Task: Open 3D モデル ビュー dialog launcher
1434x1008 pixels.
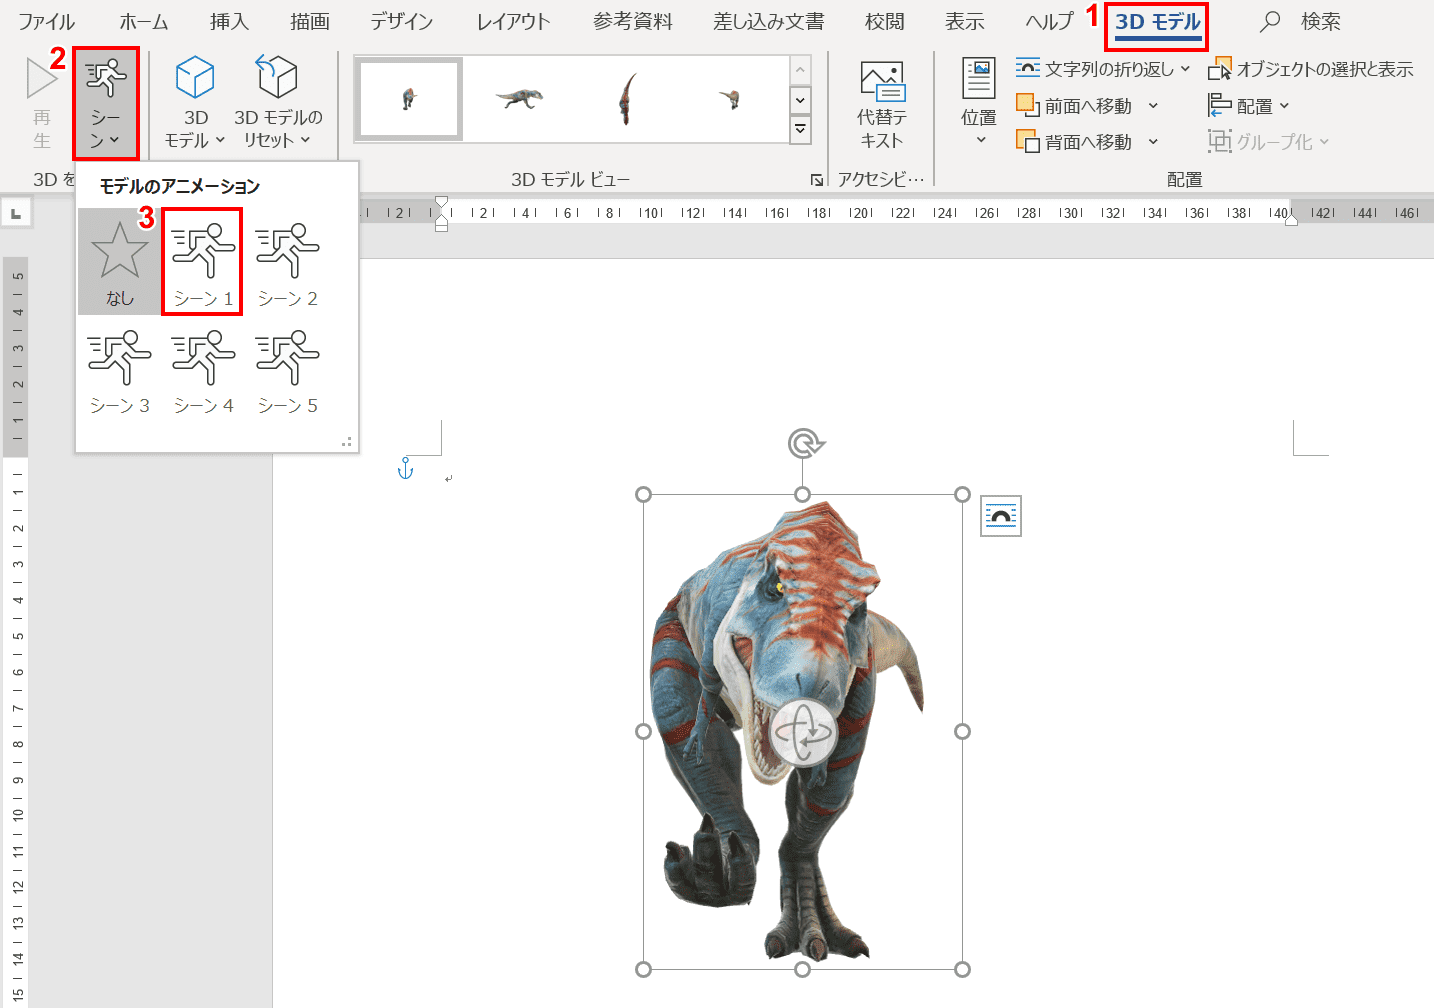Action: (817, 180)
